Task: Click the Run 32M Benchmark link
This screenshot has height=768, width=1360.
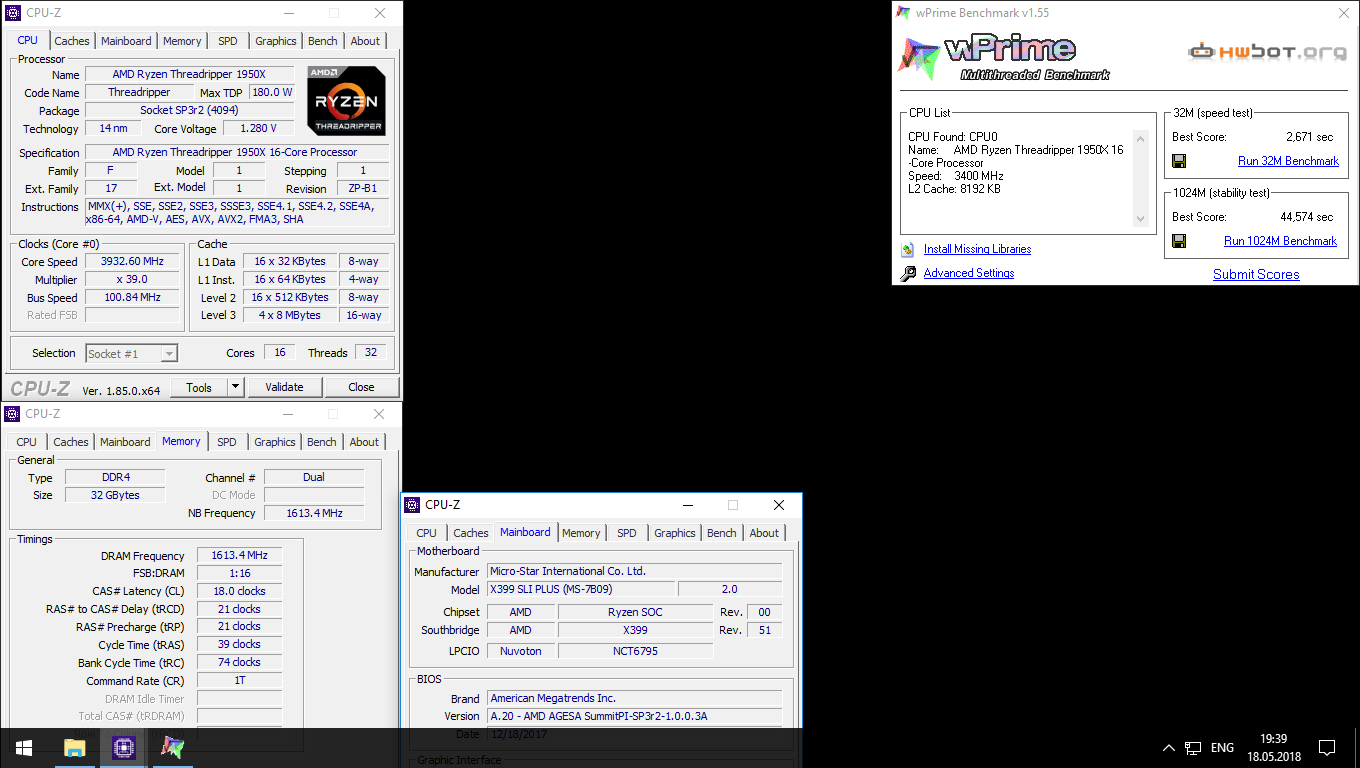Action: click(1288, 161)
